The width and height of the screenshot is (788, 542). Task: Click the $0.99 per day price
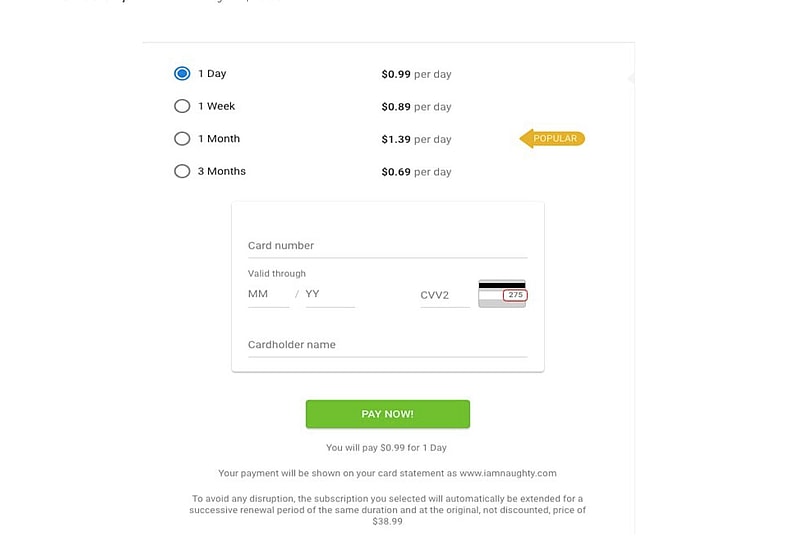click(x=416, y=75)
